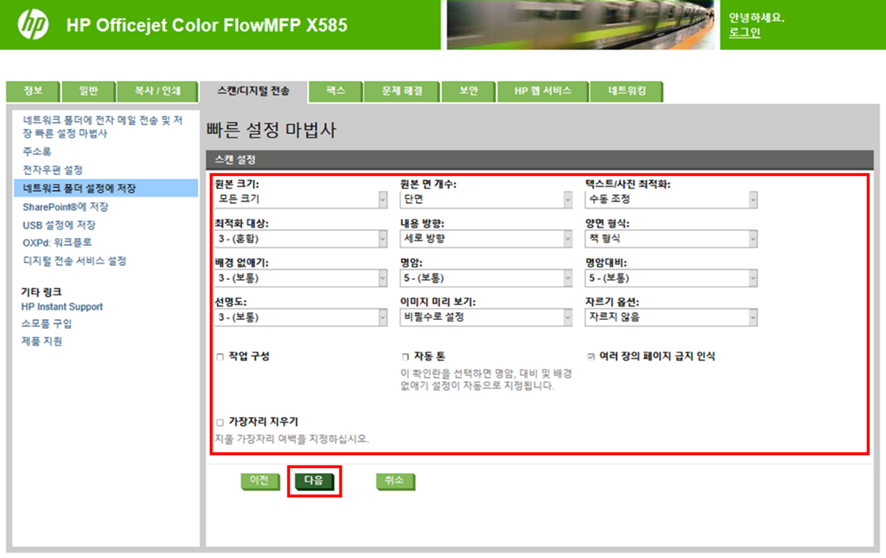Viewport: 886px width, 558px height.
Task: Open 전자우편 설정 in sidebar
Action: click(53, 170)
